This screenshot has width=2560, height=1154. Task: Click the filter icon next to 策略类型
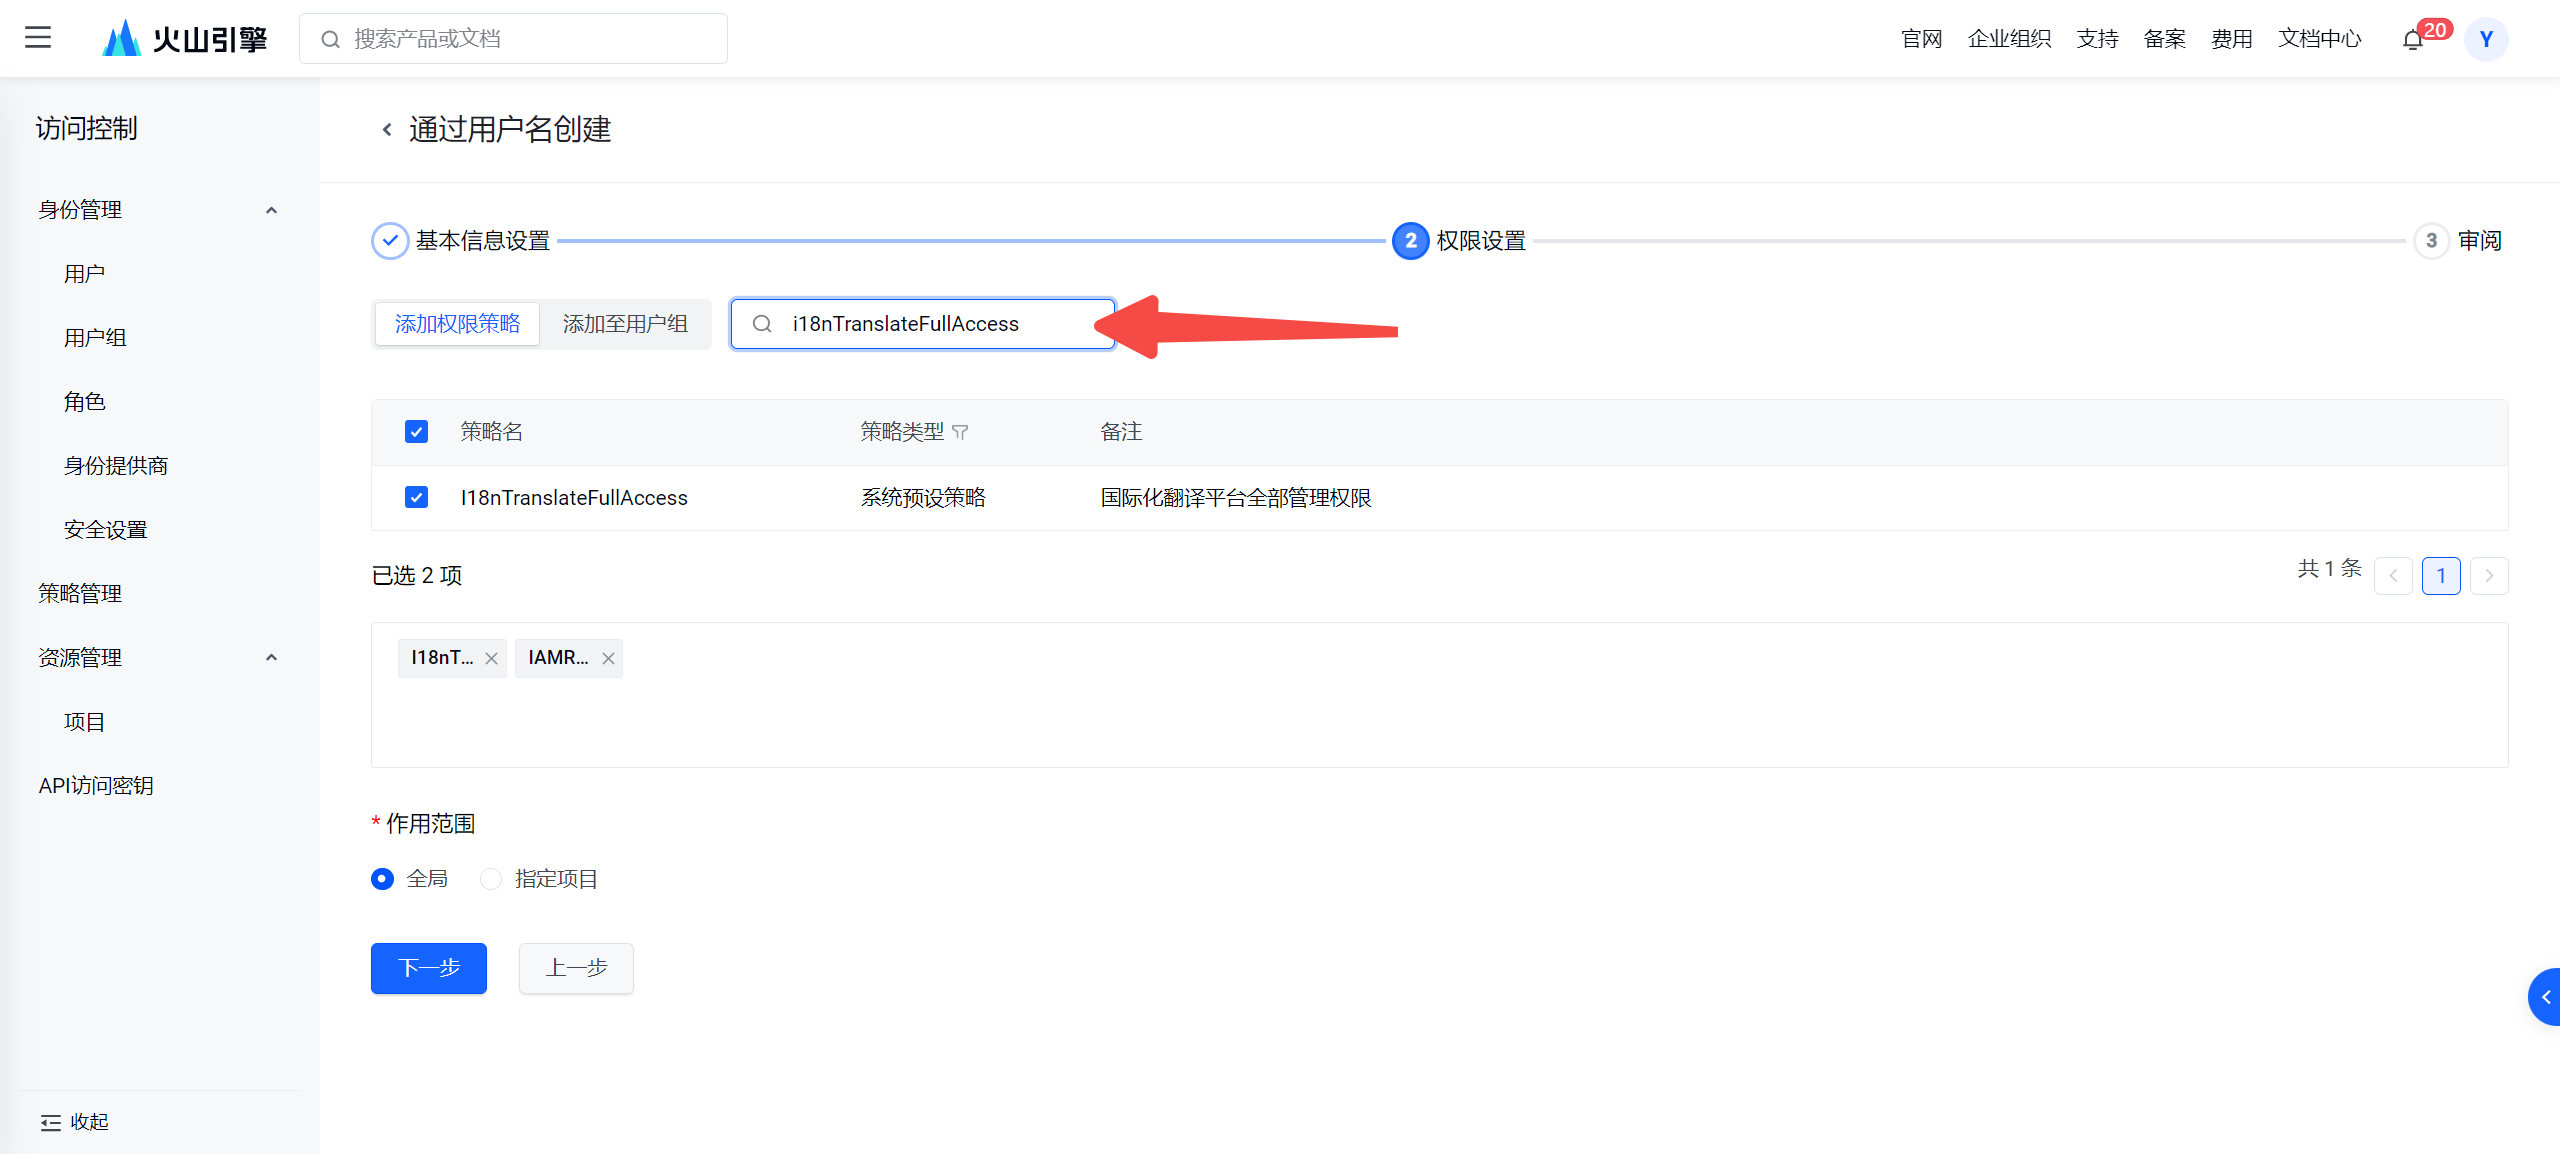961,432
